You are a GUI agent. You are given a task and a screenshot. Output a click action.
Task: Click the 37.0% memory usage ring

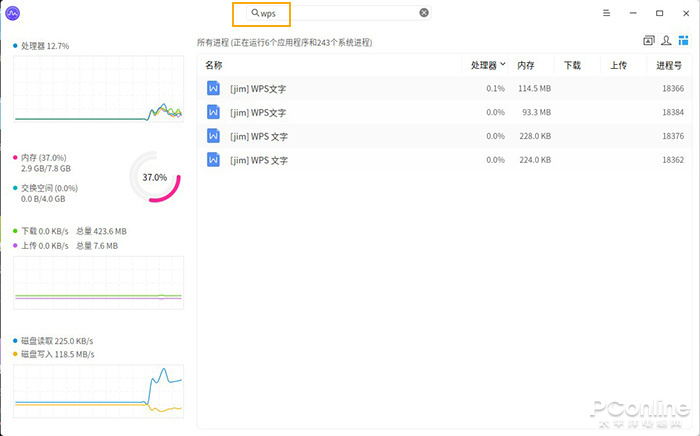coord(154,177)
